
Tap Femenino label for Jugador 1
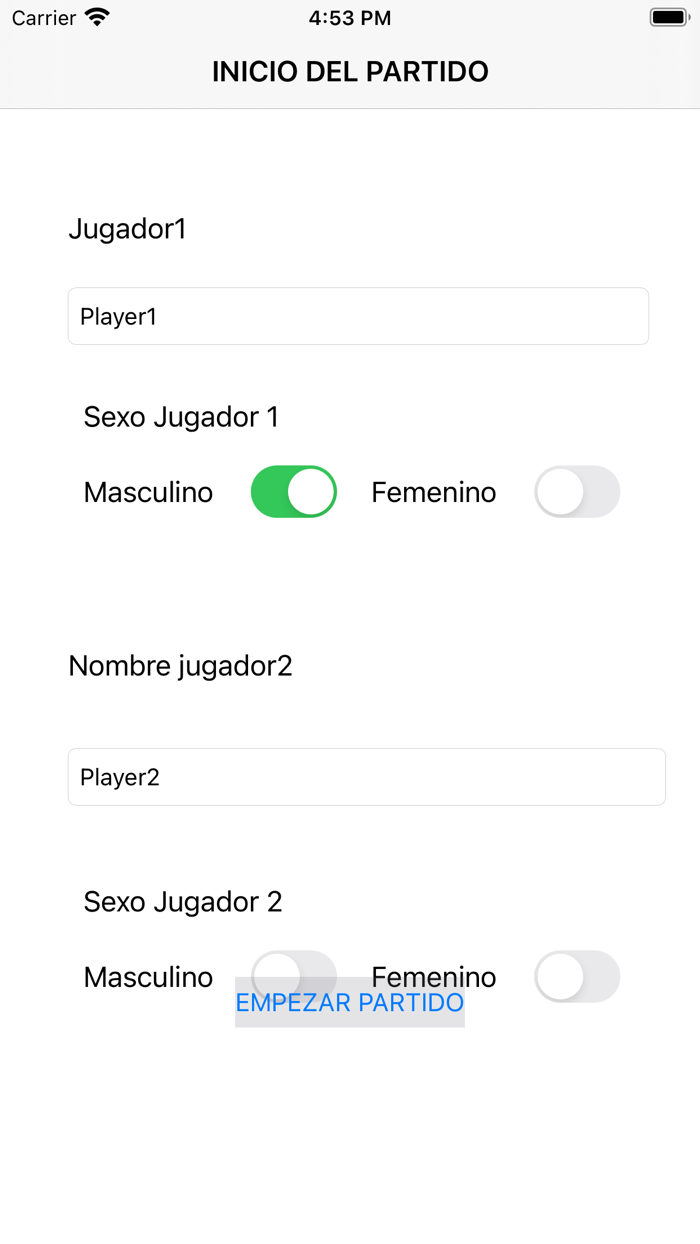(433, 492)
